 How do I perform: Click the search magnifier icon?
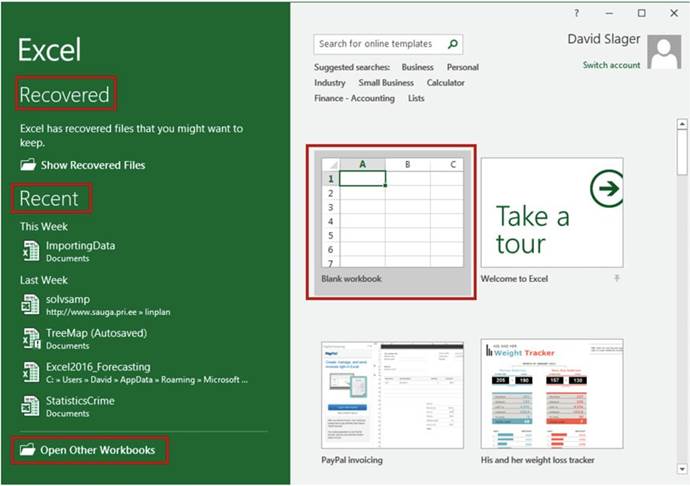coord(453,44)
